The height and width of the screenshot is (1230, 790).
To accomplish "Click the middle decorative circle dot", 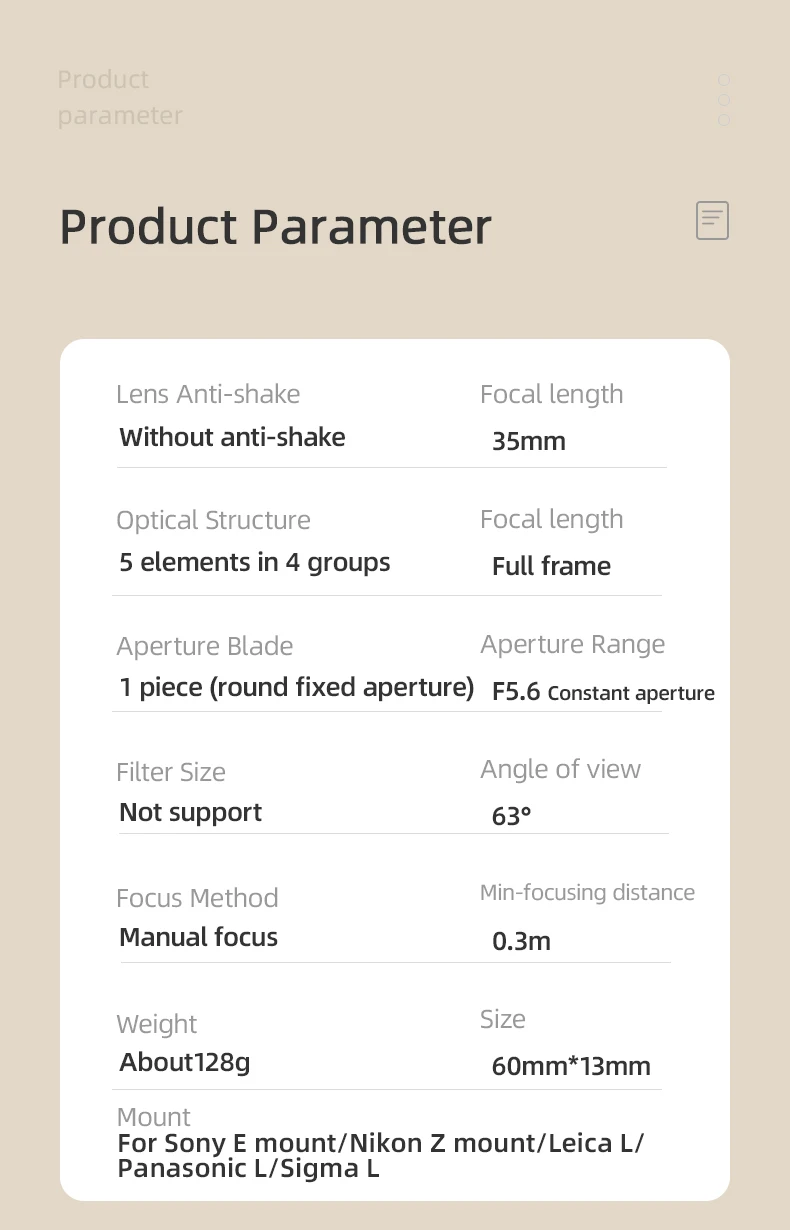I will click(x=724, y=100).
